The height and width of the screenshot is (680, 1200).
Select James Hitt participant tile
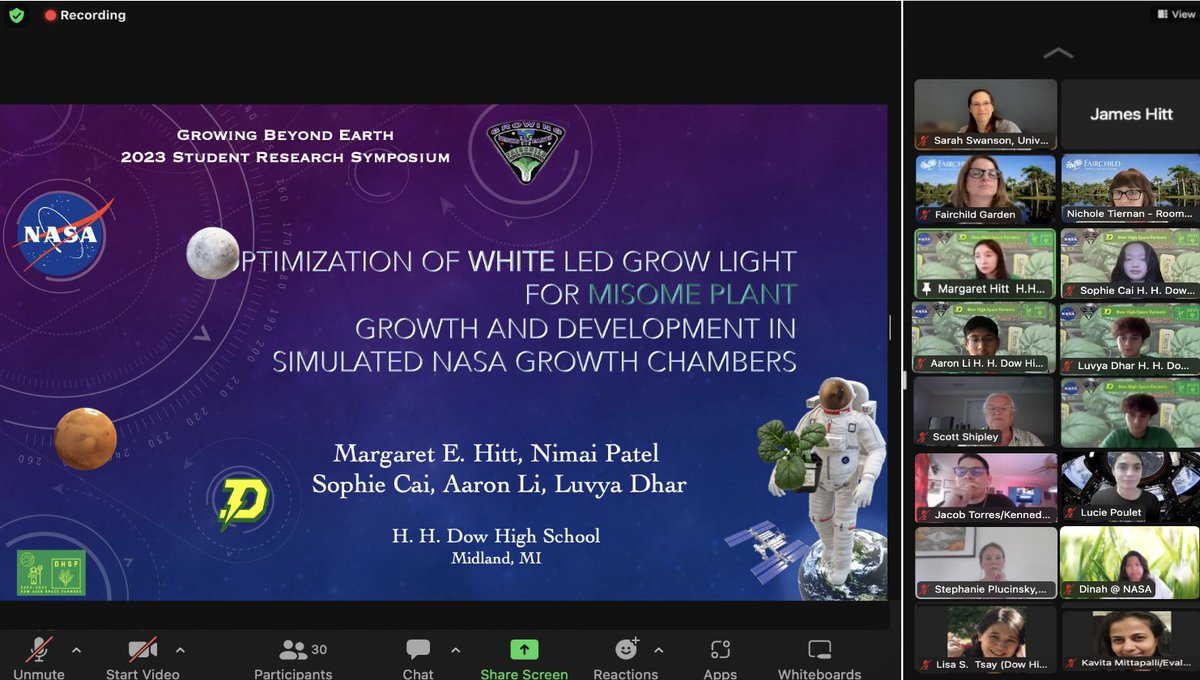[x=1130, y=114]
